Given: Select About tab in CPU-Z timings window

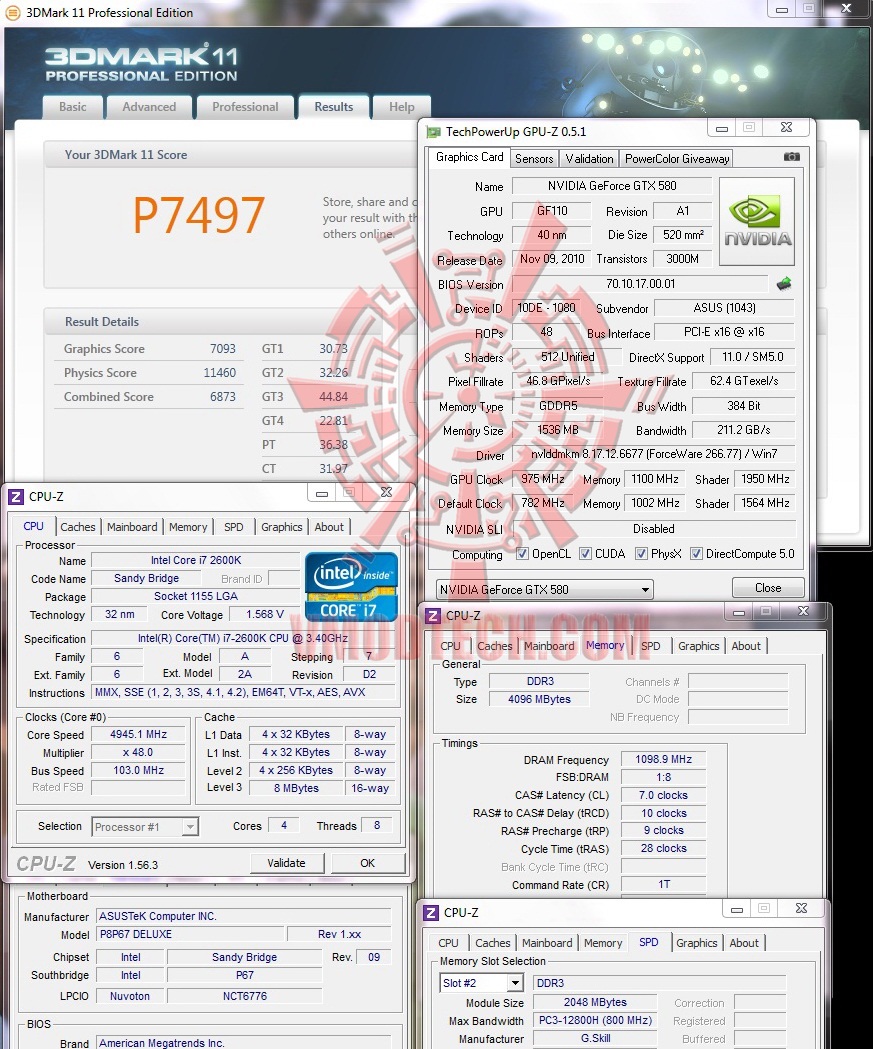Looking at the screenshot, I should [x=746, y=646].
